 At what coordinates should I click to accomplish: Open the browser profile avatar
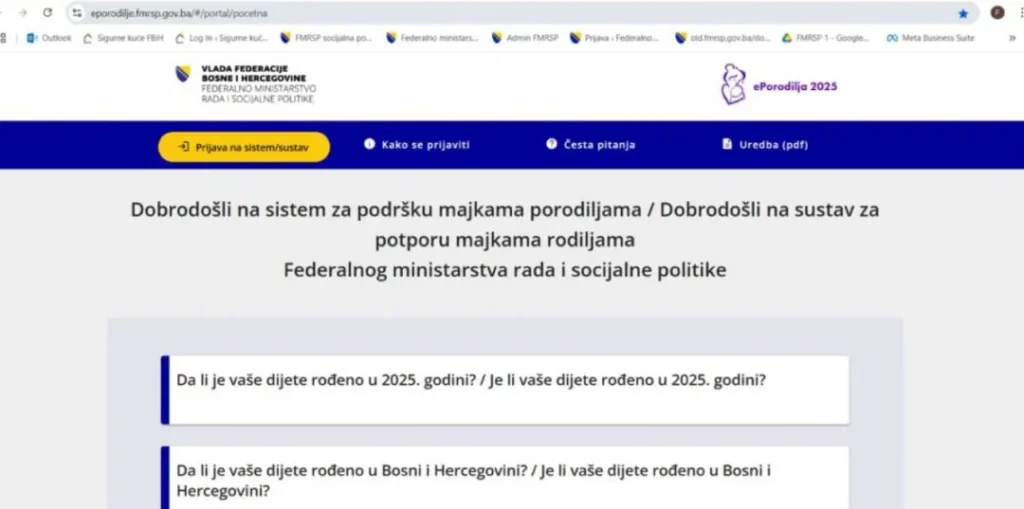coord(997,13)
